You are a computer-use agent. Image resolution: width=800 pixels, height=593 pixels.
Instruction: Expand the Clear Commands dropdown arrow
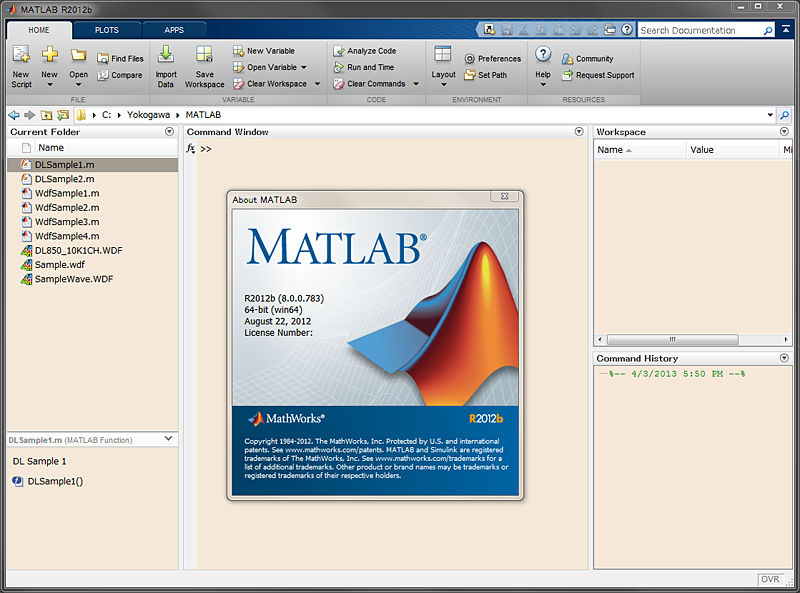coord(416,84)
